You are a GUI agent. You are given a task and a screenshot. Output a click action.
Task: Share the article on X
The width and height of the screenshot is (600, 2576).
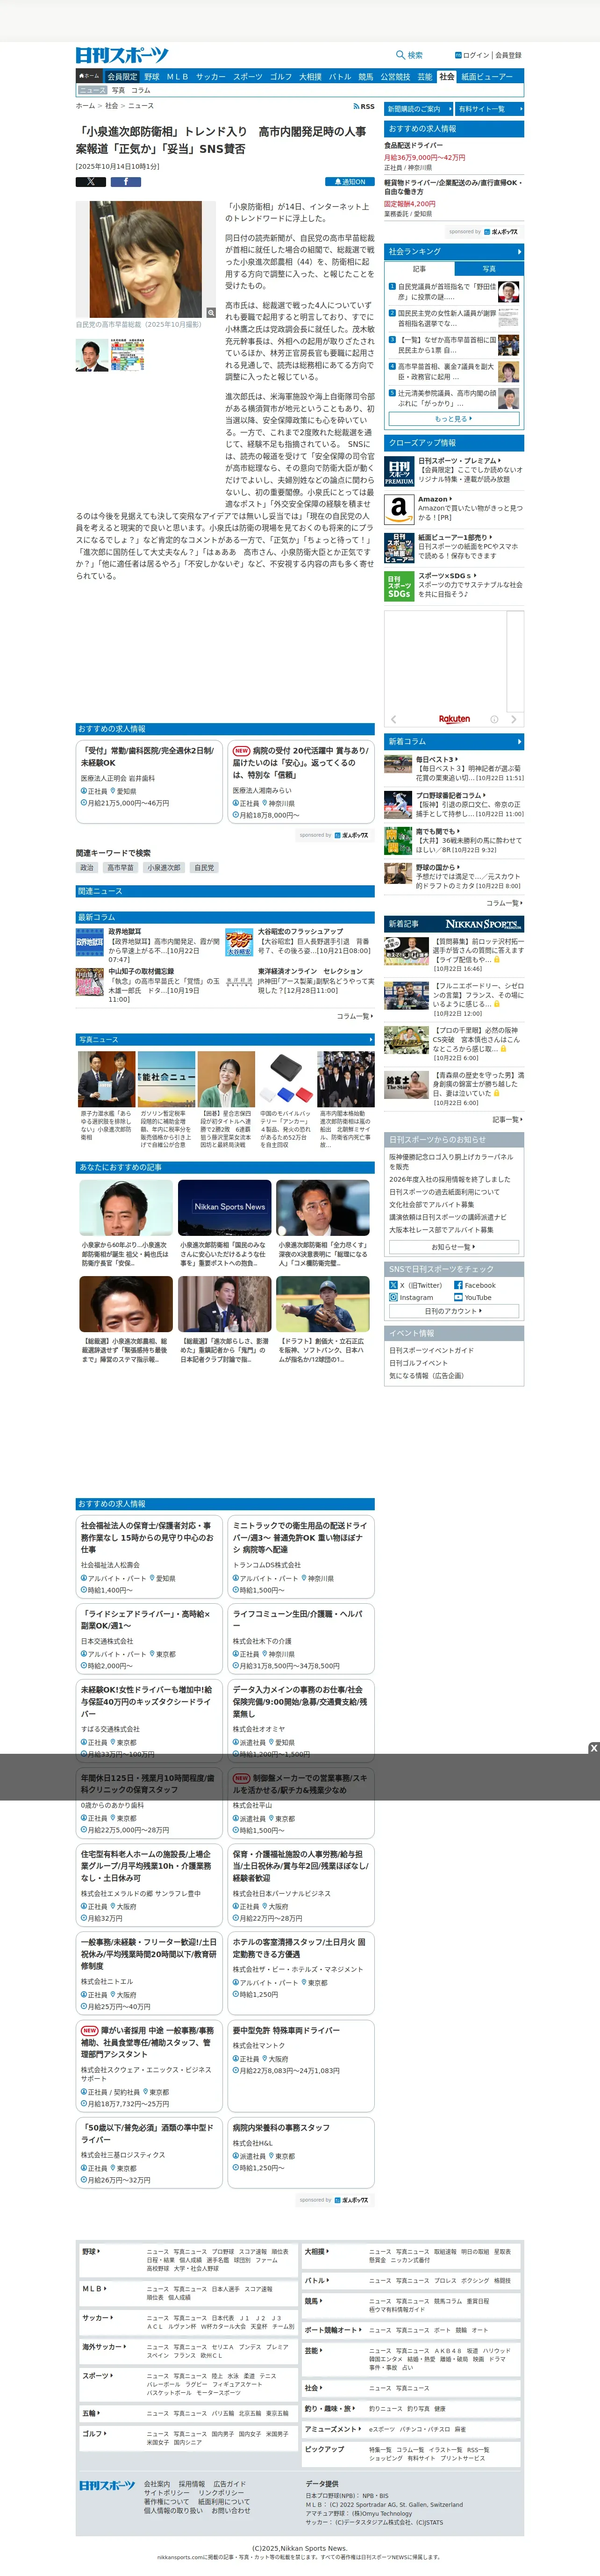pyautogui.click(x=91, y=182)
